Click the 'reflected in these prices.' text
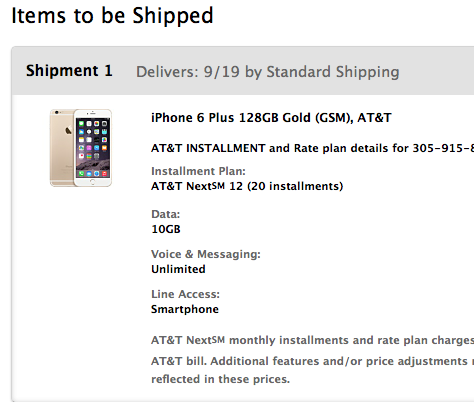 (220, 379)
